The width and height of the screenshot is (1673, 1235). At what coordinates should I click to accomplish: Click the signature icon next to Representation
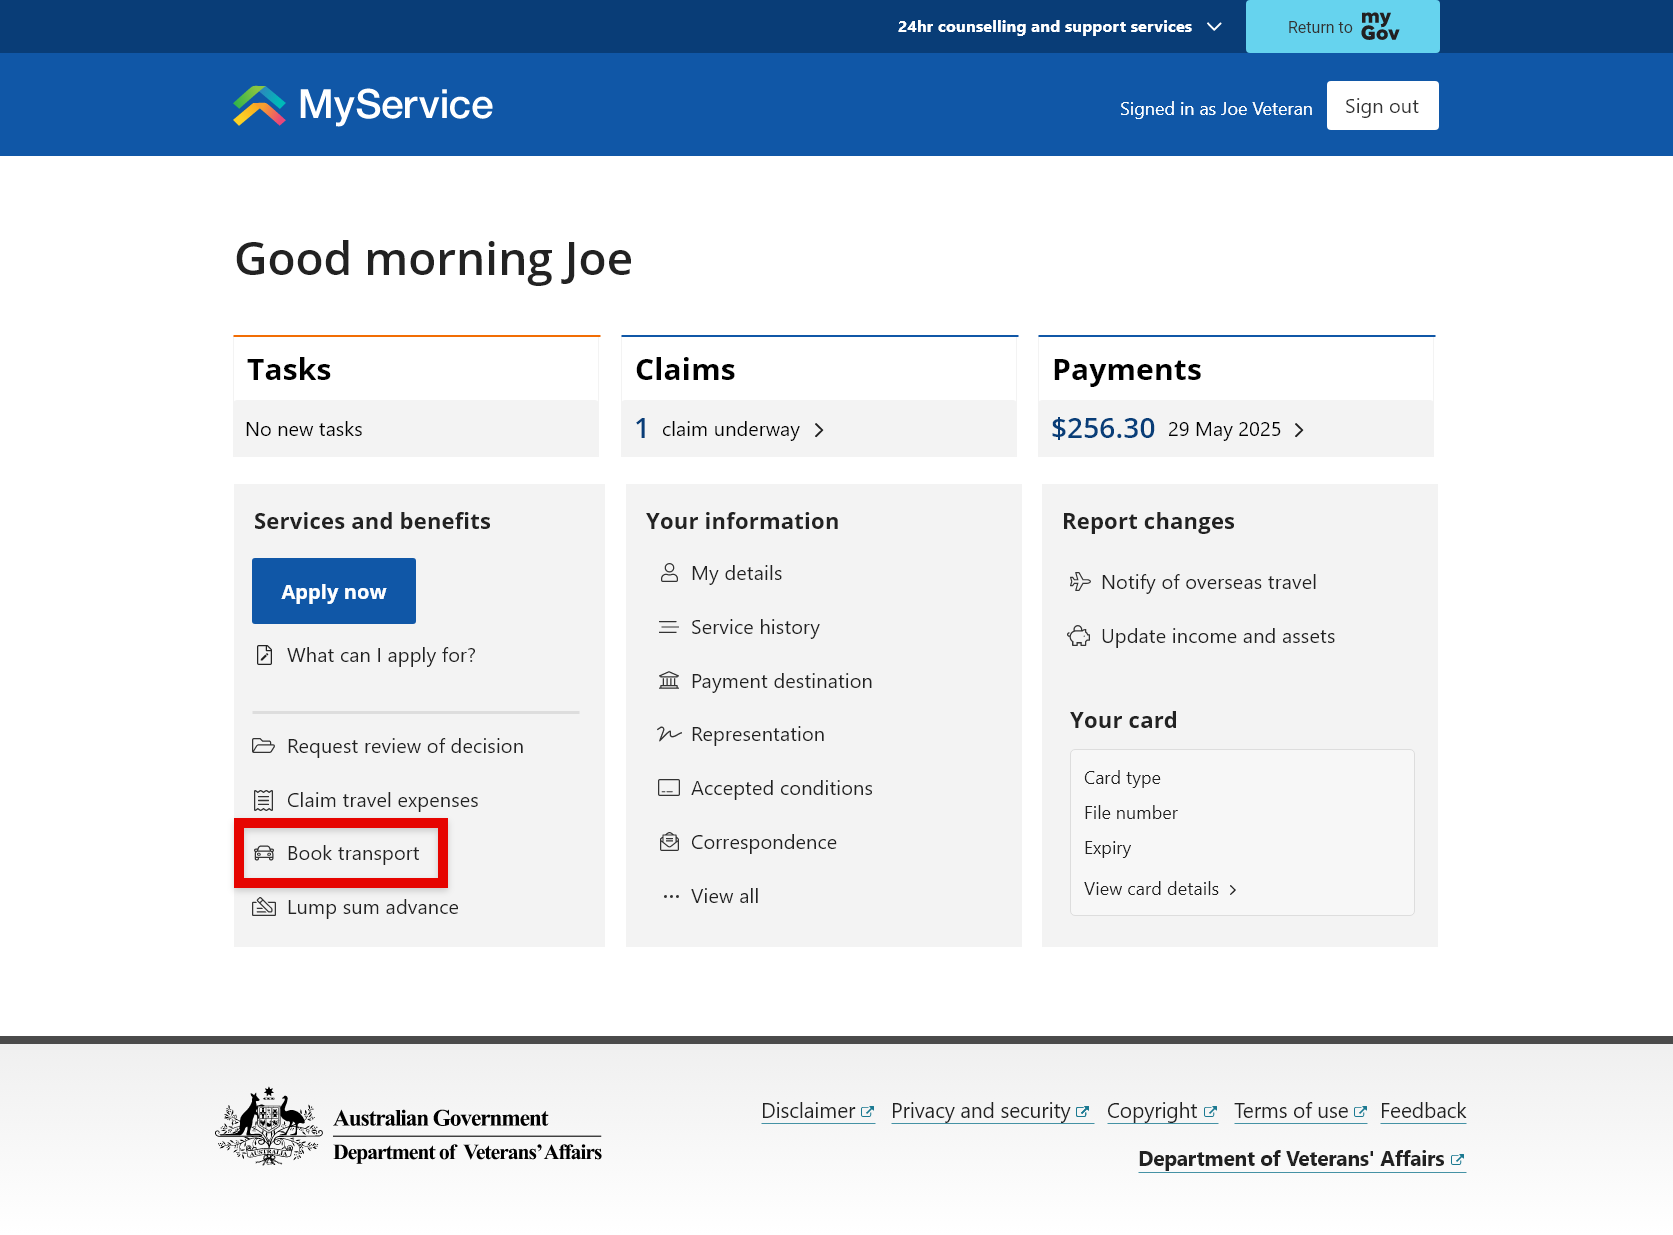(x=669, y=734)
